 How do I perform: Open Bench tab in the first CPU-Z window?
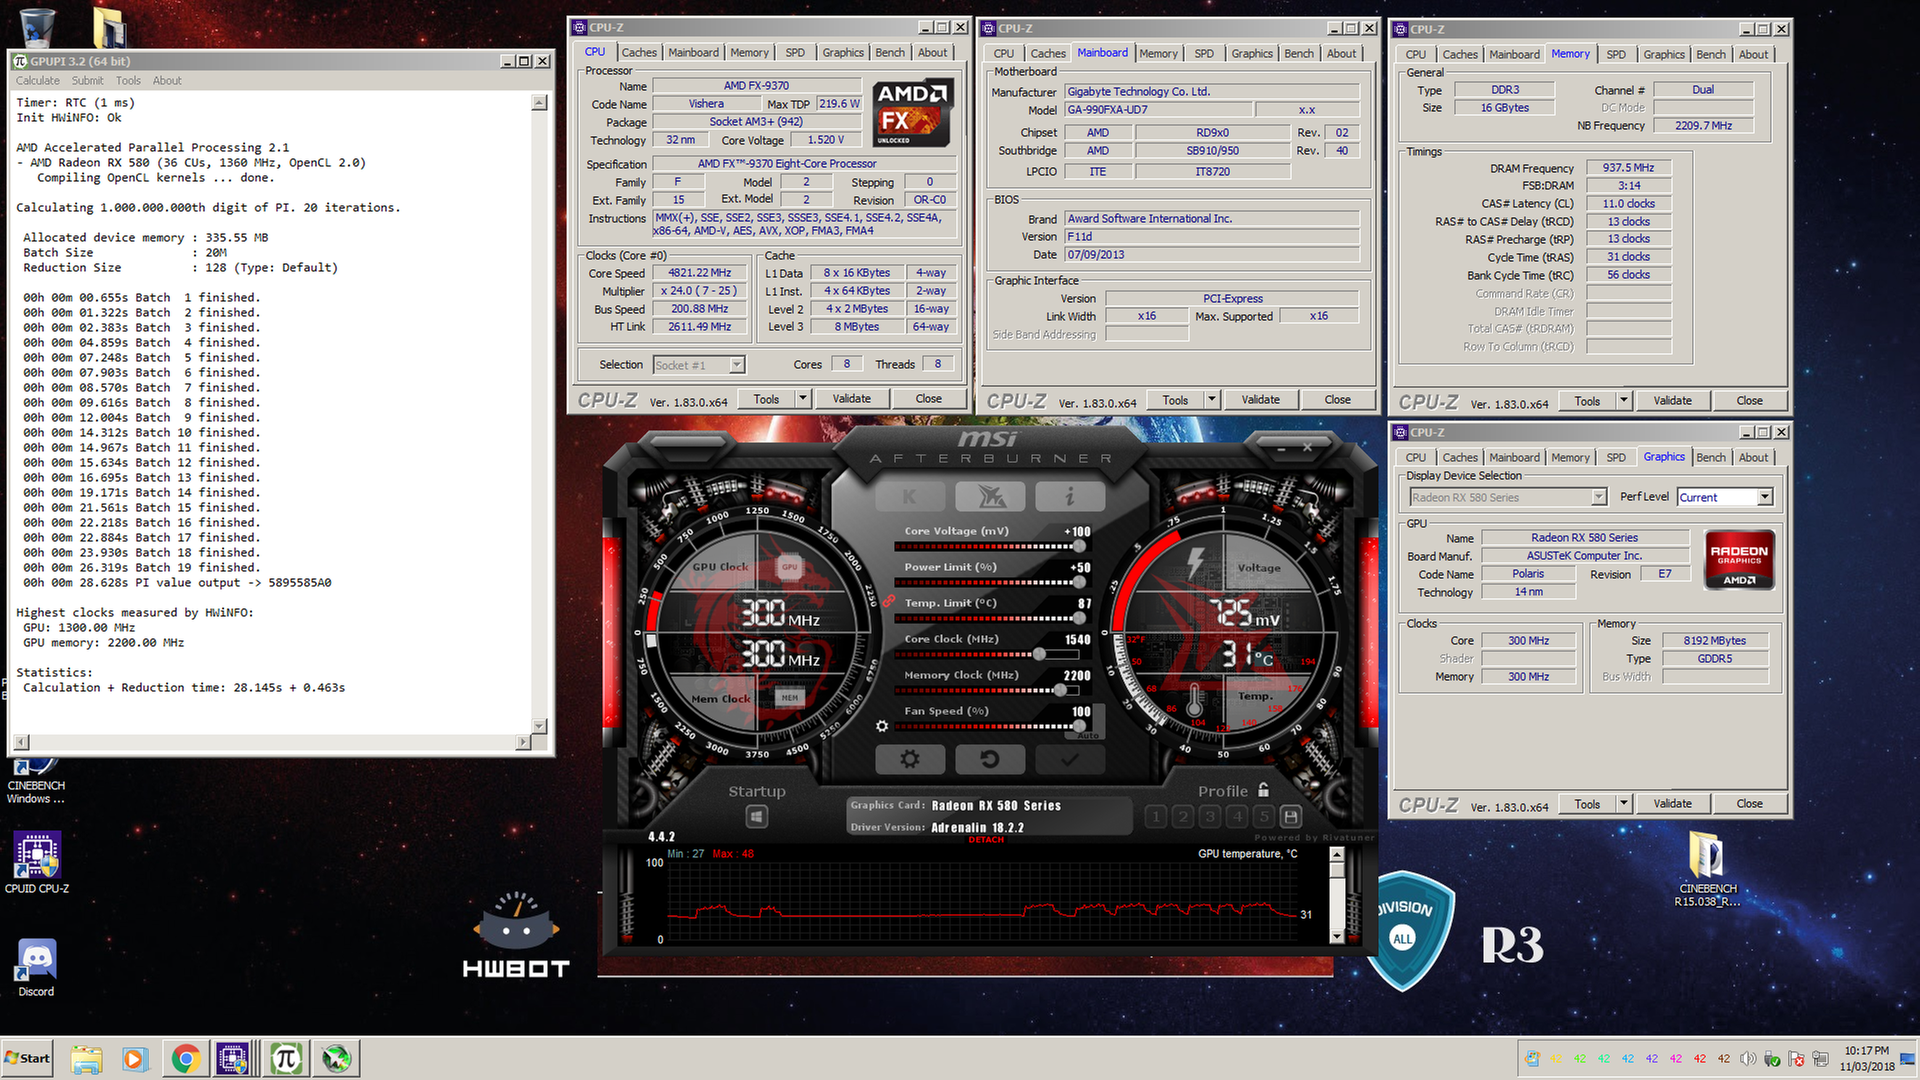click(x=889, y=53)
